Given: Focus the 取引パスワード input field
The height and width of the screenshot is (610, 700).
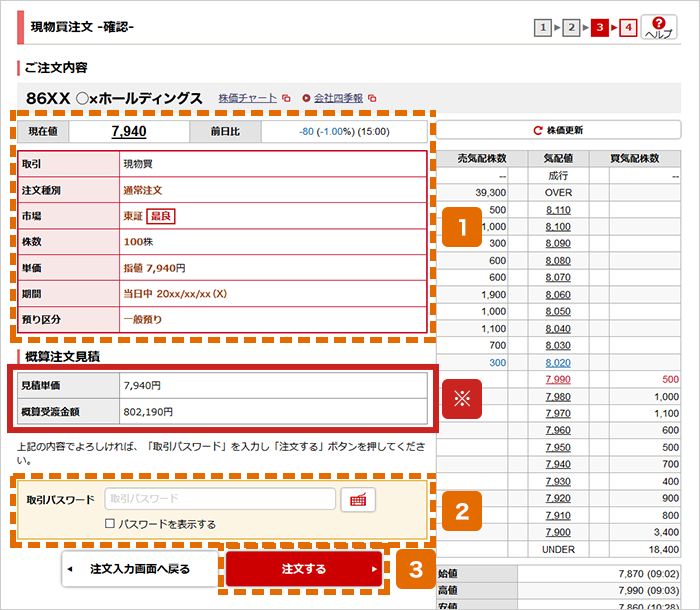Looking at the screenshot, I should [220, 499].
